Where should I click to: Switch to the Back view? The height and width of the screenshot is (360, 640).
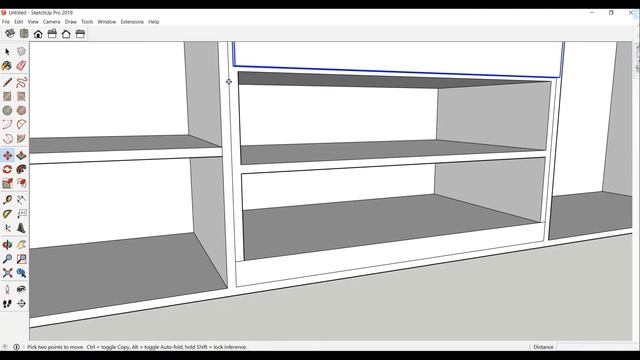pos(66,33)
